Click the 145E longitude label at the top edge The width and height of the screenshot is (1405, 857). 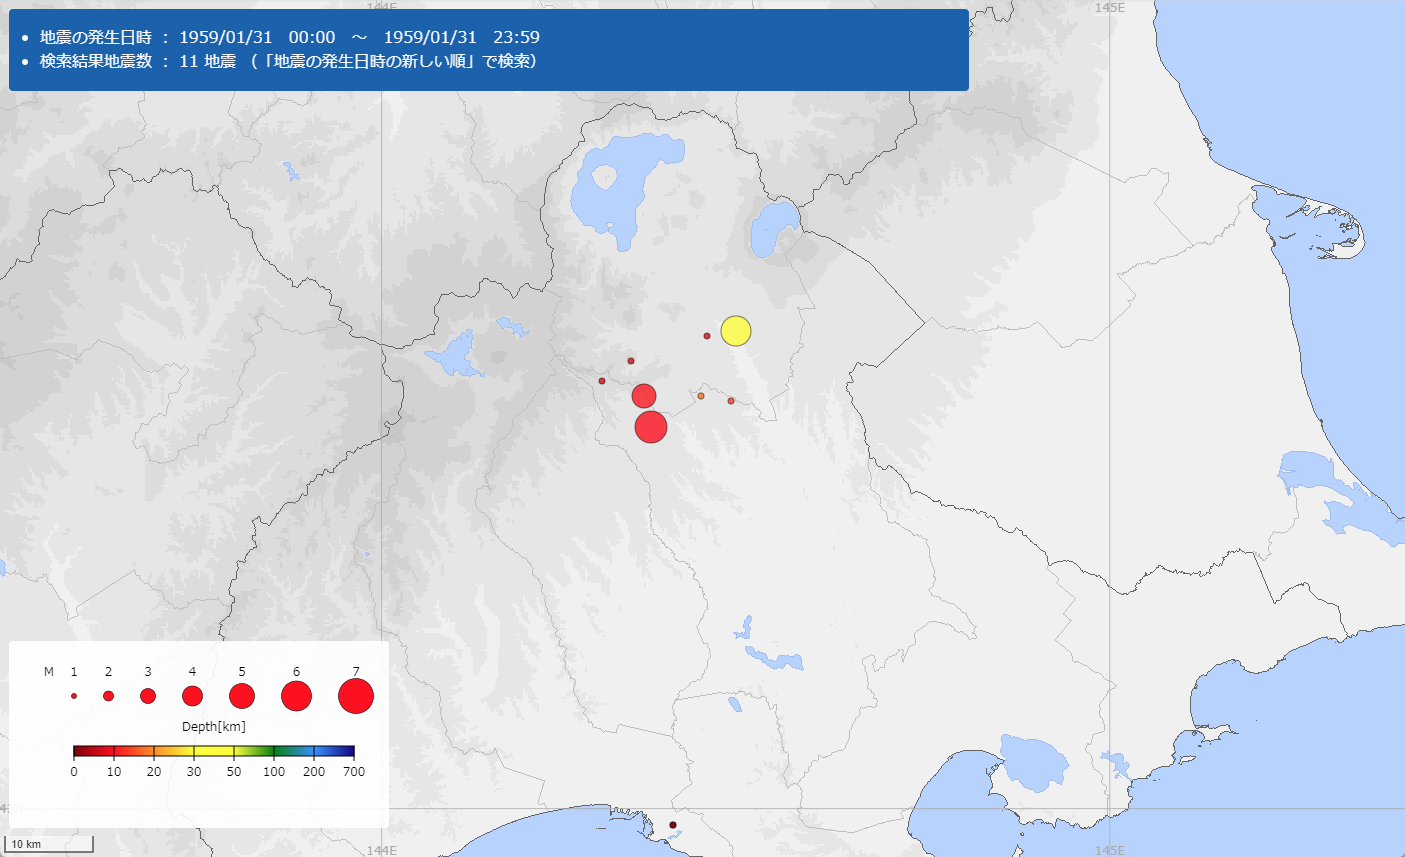[x=1109, y=7]
